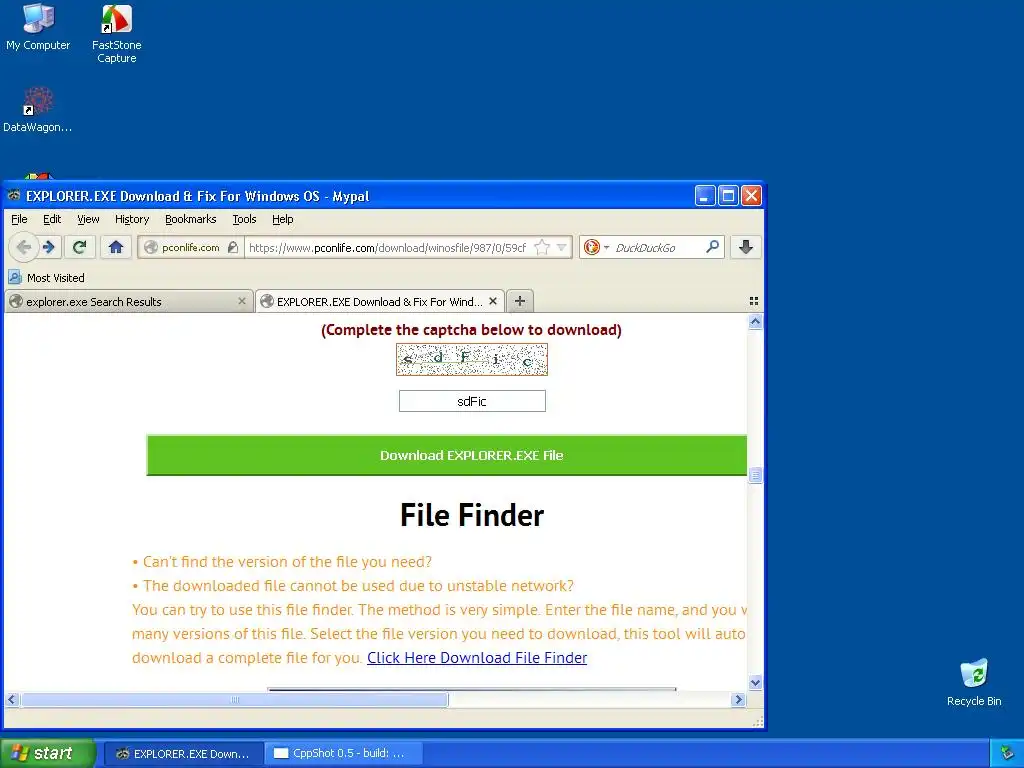This screenshot has height=768, width=1024.
Task: Select the DataWagon desktop shortcut
Action: [x=37, y=110]
